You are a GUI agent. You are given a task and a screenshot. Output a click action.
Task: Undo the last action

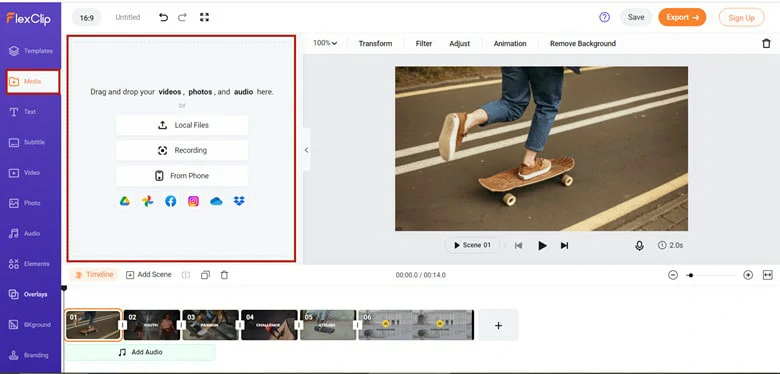pyautogui.click(x=163, y=17)
